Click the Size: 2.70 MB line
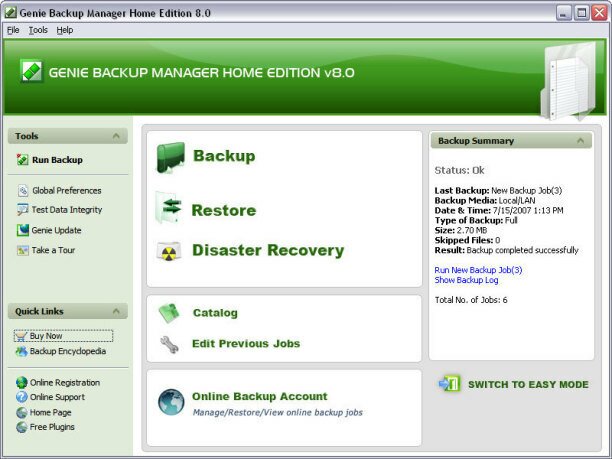Image resolution: width=612 pixels, height=459 pixels. (461, 230)
